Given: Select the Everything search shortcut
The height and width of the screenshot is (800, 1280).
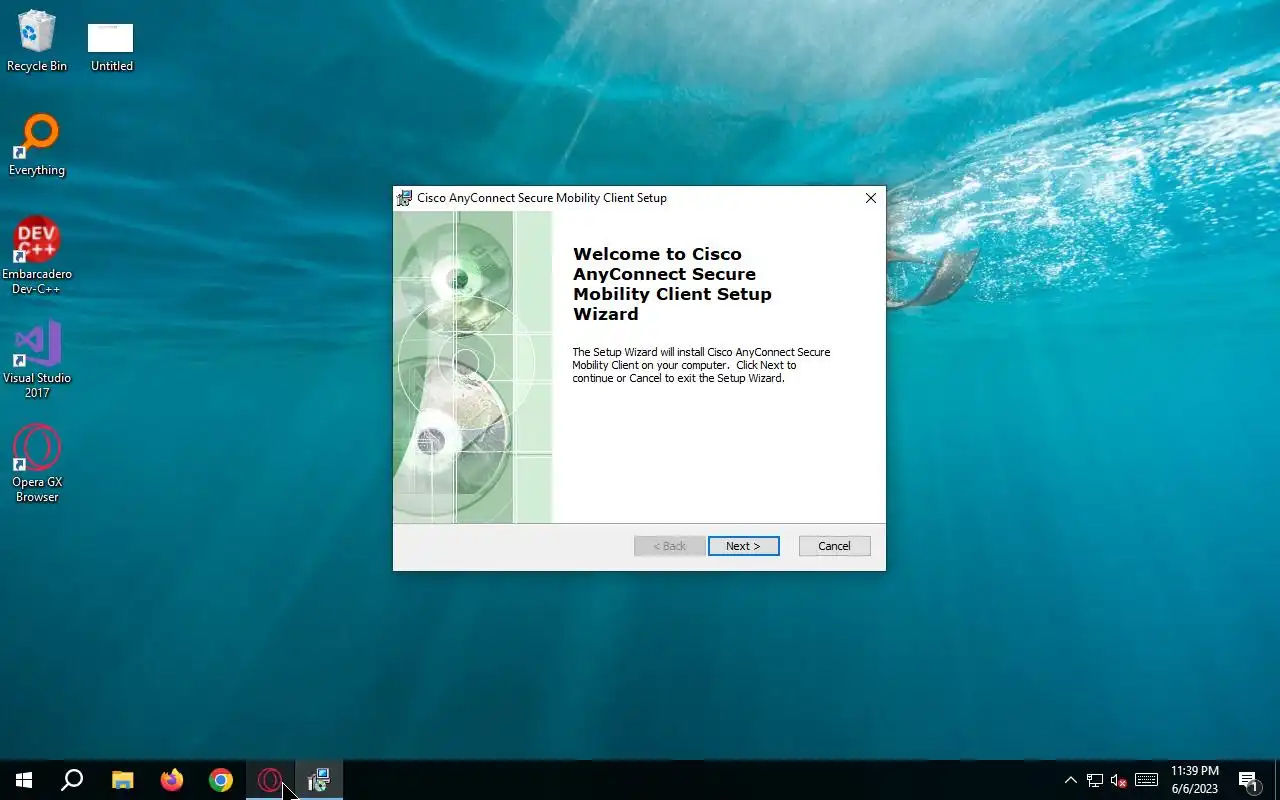Looking at the screenshot, I should coord(37,145).
